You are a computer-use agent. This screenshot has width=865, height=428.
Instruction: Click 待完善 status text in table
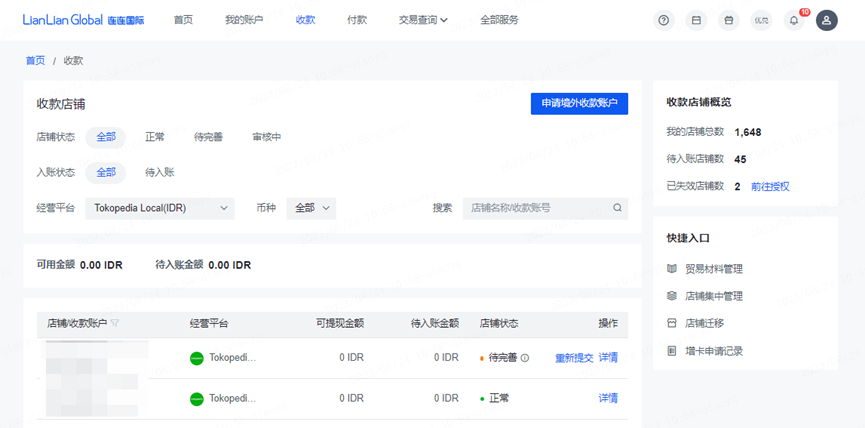[503, 358]
